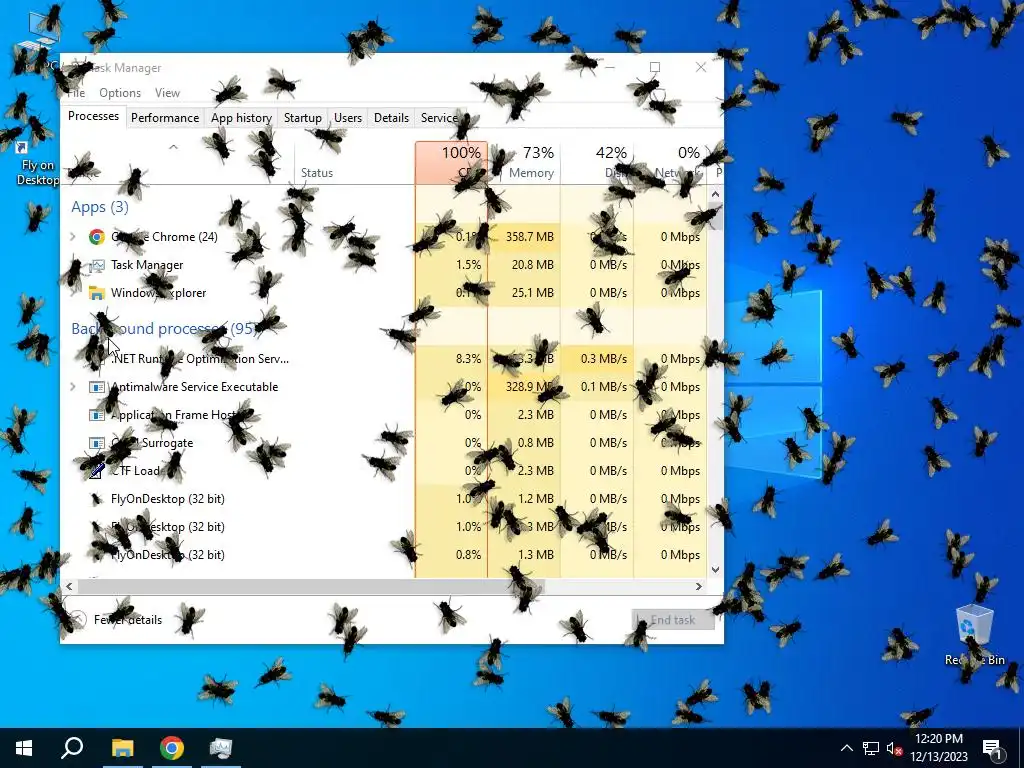Screen dimensions: 1024x768
Task: Click the Google Chrome process icon
Action: point(97,237)
